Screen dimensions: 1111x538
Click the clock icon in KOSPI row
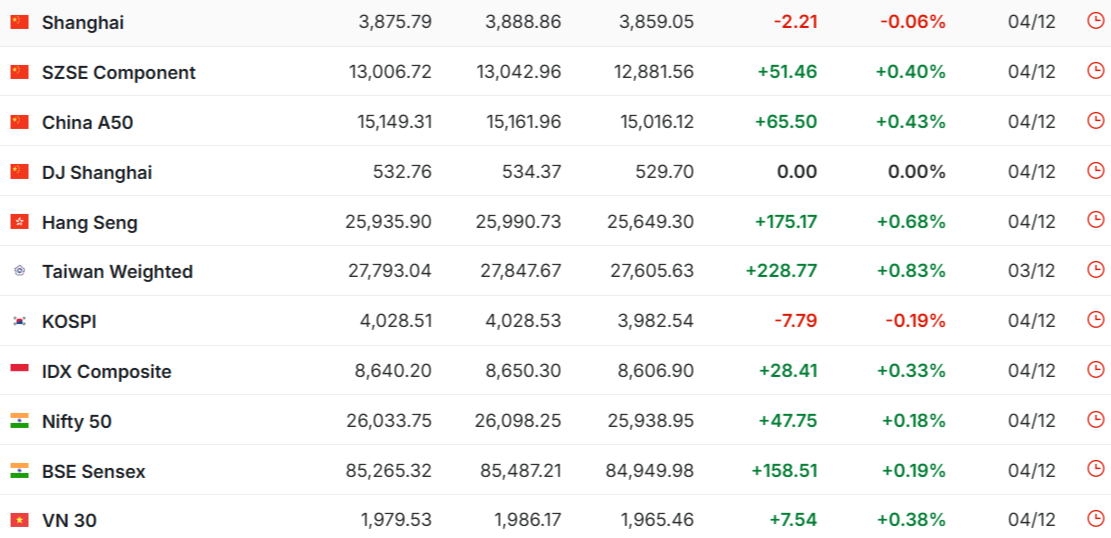coord(1096,320)
